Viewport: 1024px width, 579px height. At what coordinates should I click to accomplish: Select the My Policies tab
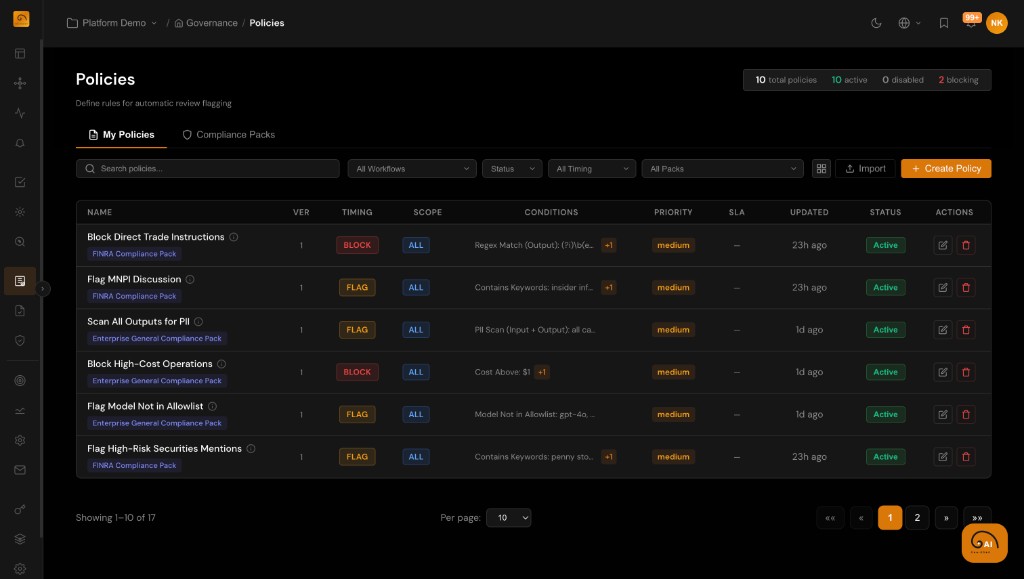[121, 134]
